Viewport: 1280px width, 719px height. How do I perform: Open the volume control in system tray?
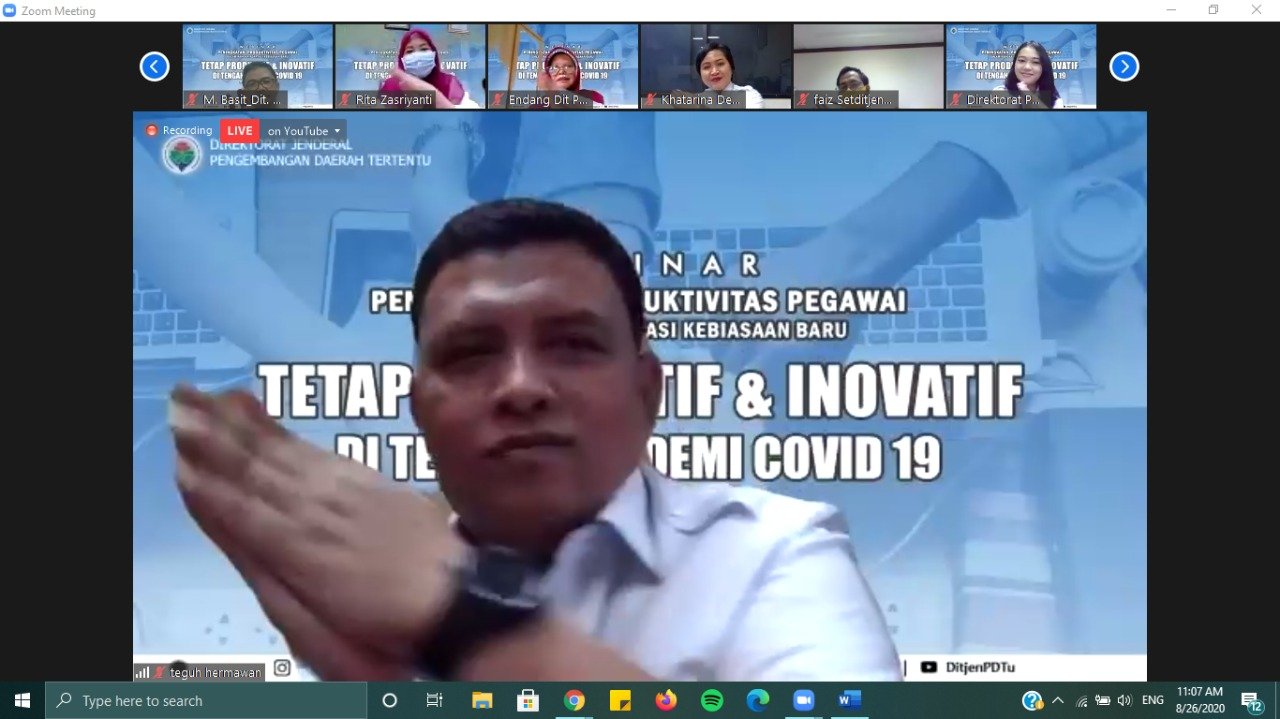point(1124,700)
